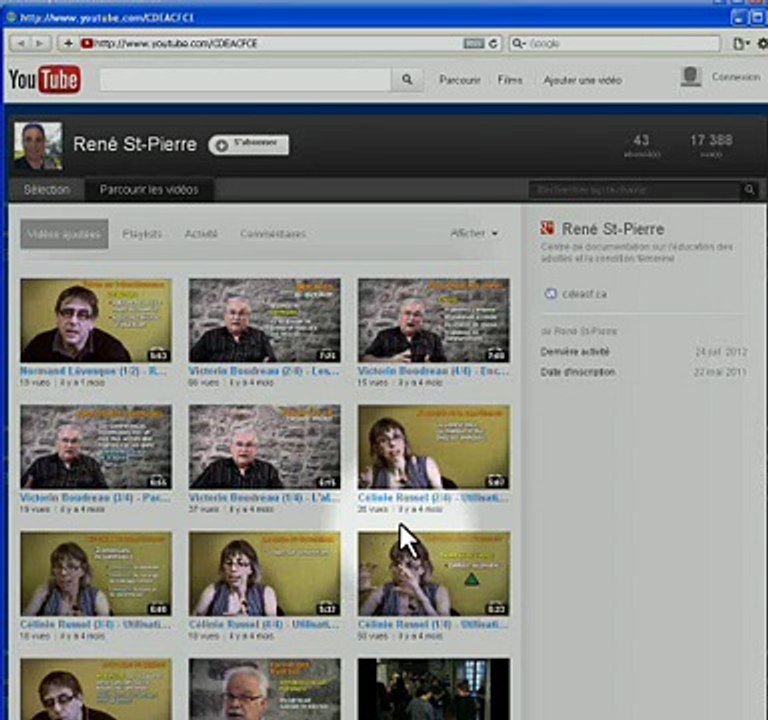768x720 pixels.
Task: Open René St-Pierre's channel avatar
Action: [38, 145]
